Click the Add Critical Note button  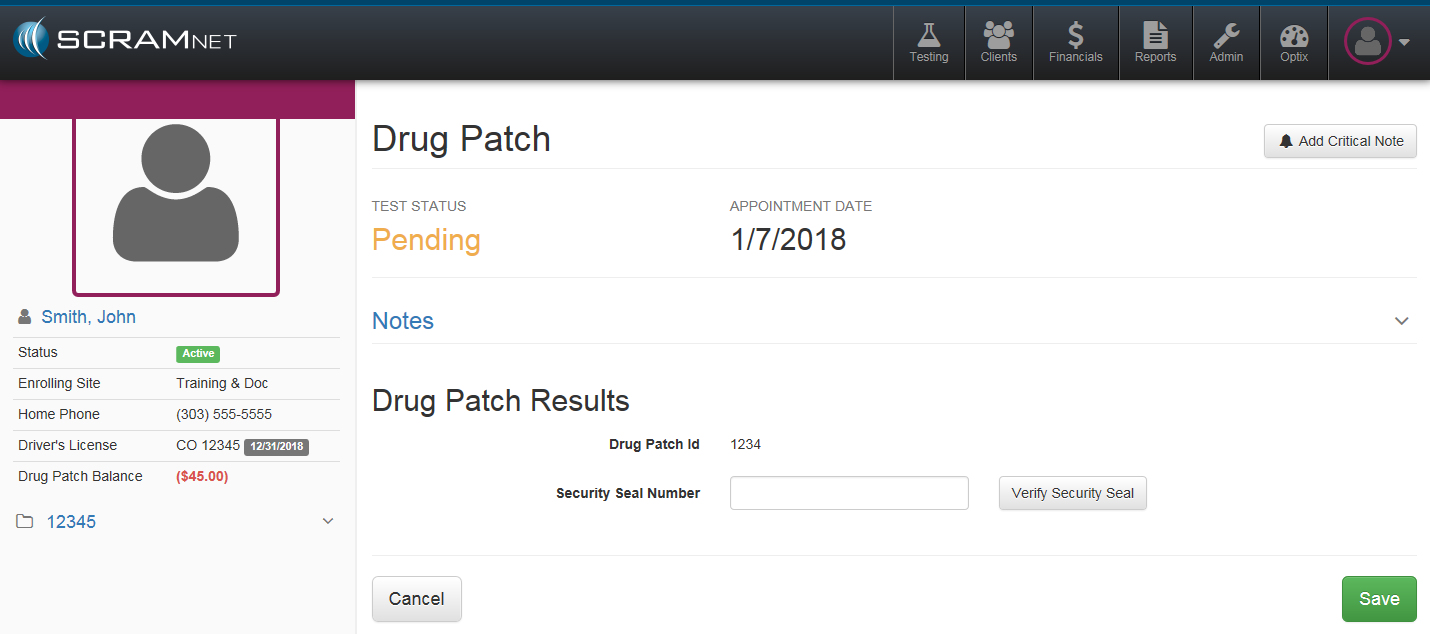(1340, 141)
